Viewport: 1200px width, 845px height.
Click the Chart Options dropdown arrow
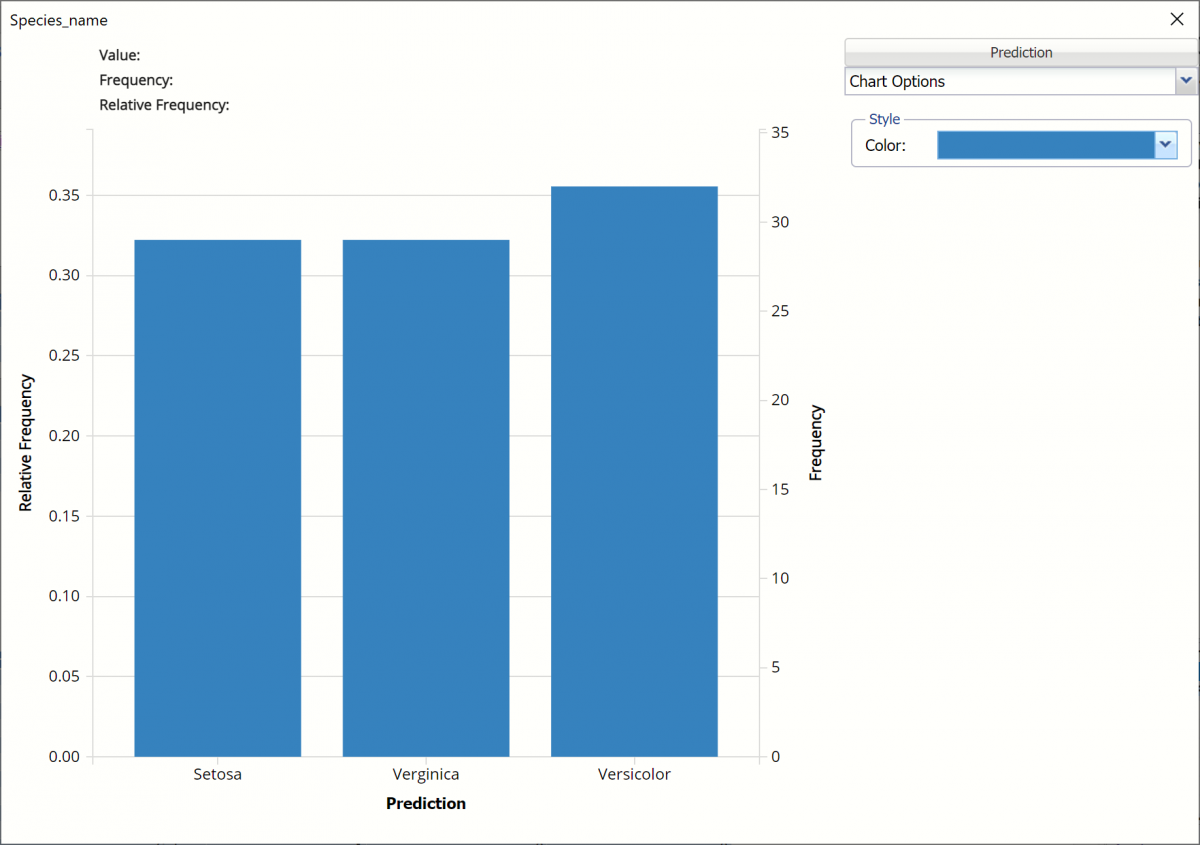point(1186,81)
